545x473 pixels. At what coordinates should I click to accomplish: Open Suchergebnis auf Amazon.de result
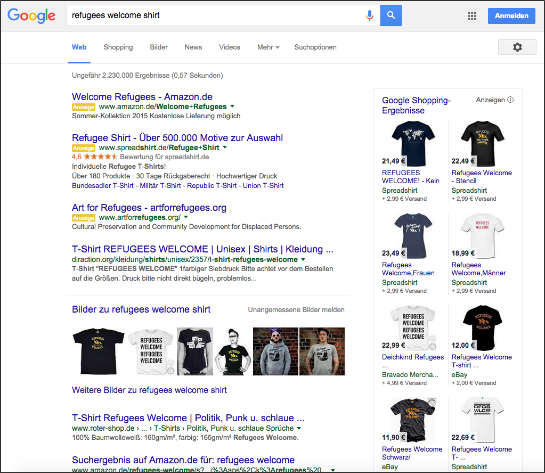click(183, 460)
